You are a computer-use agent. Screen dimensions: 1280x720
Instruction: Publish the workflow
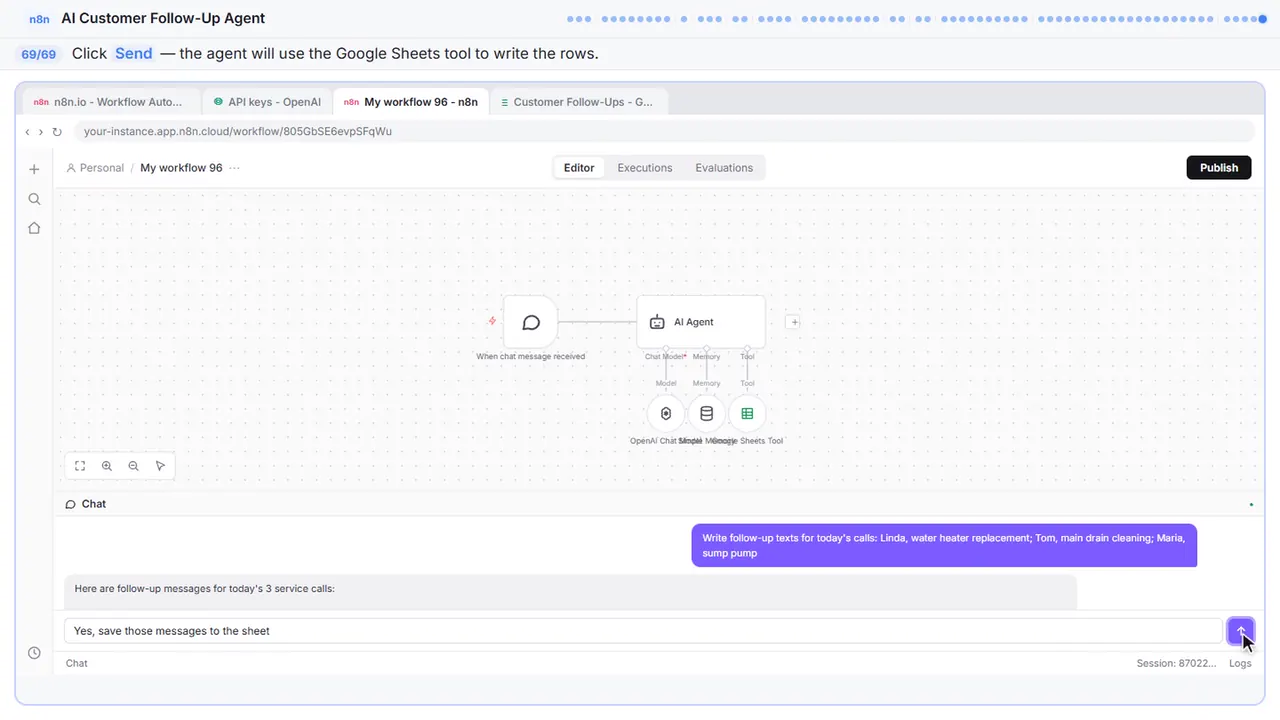(1219, 168)
